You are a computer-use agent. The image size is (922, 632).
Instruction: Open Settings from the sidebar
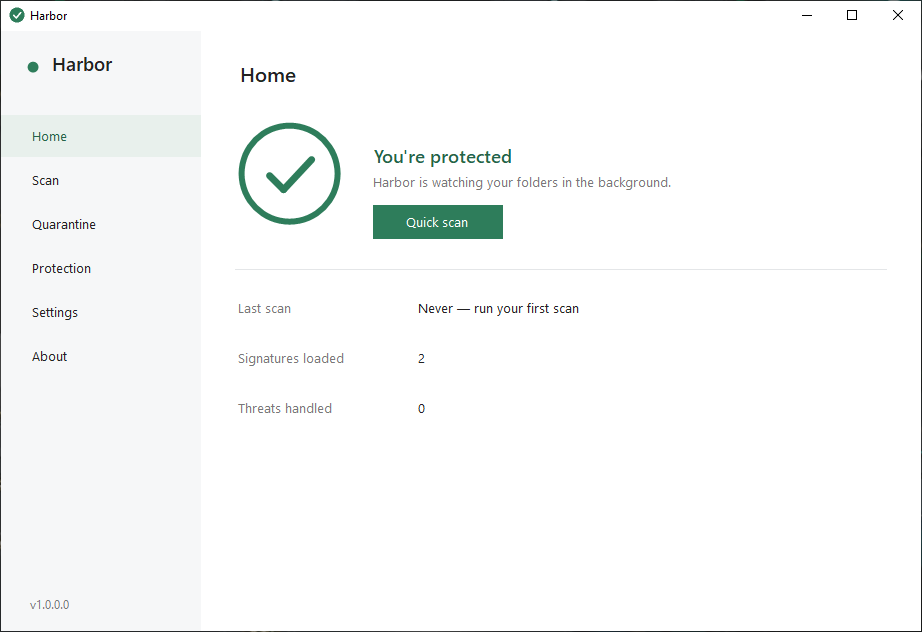coord(101,313)
